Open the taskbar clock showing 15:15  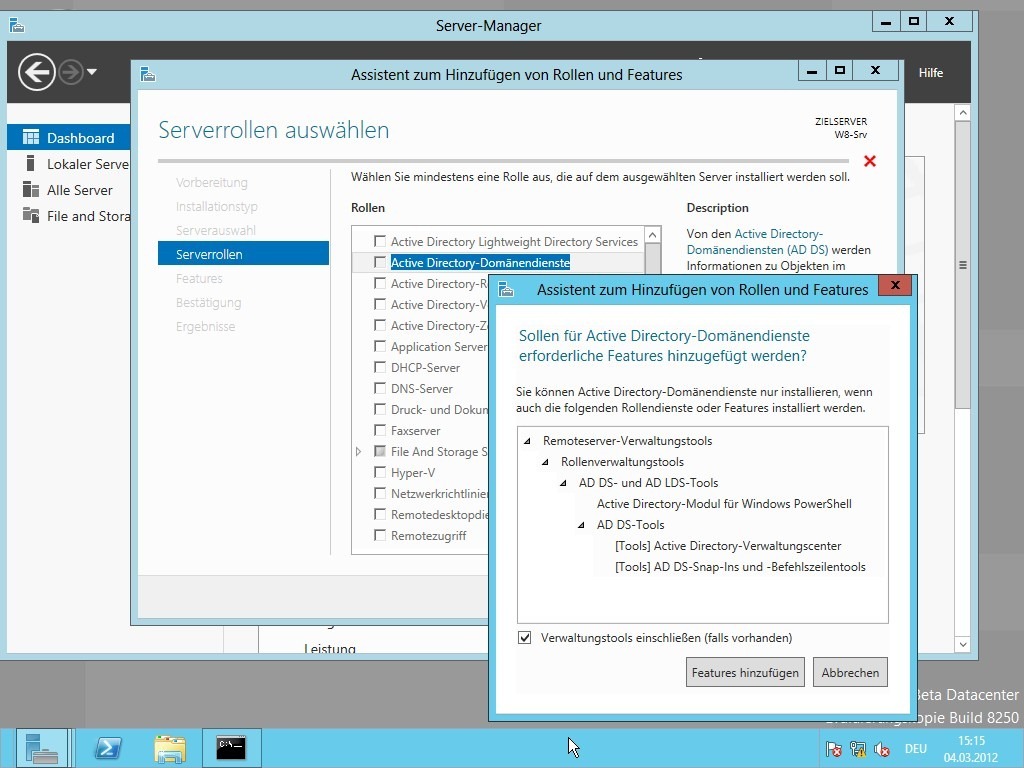[x=971, y=749]
